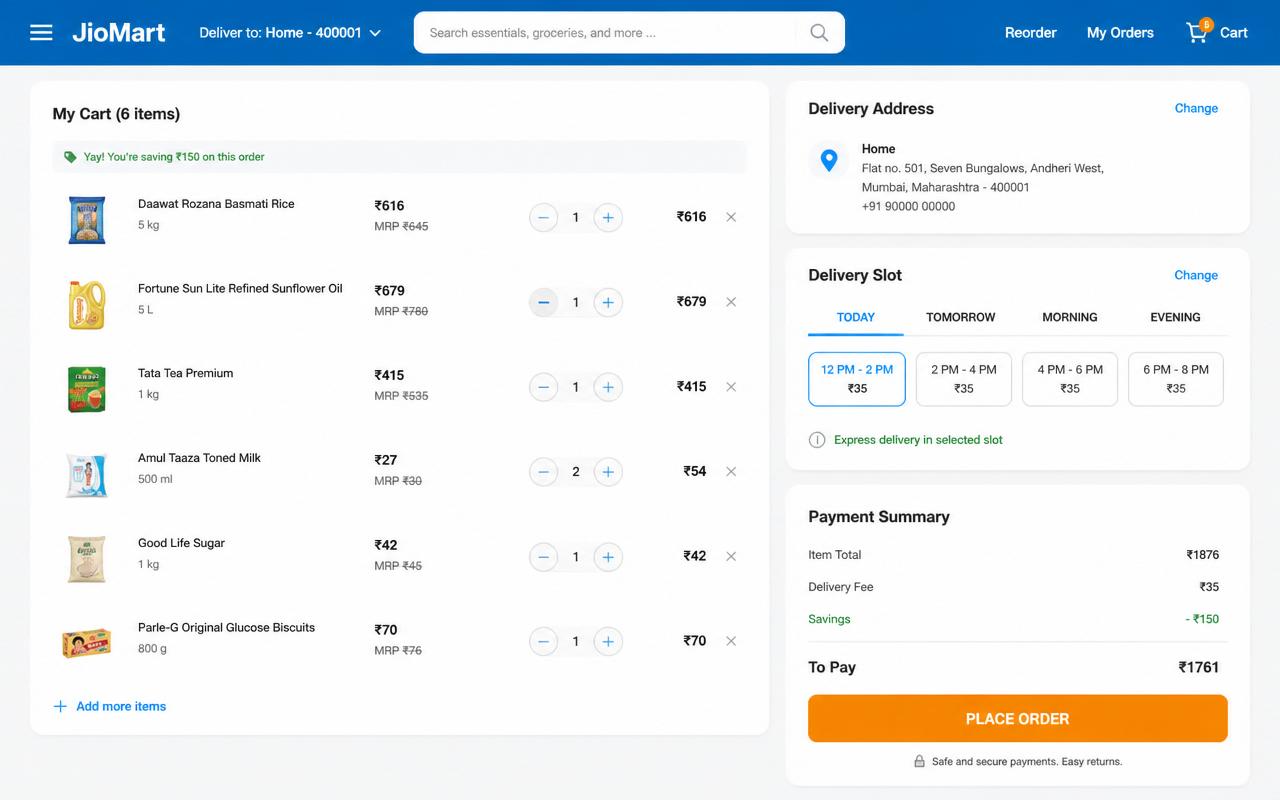The height and width of the screenshot is (800, 1280).
Task: Remove Daawat Rozana Basmati Rice from cart
Action: 731,217
